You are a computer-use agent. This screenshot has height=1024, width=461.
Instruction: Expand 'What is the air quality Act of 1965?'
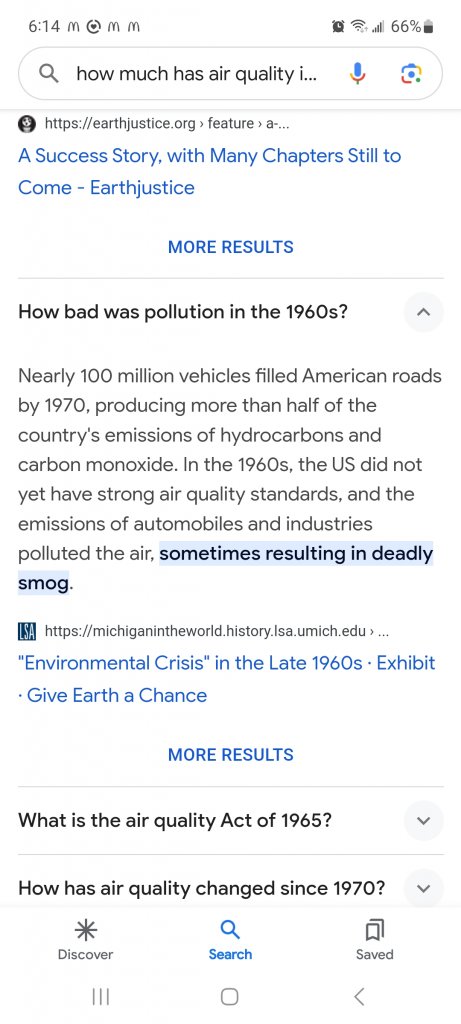click(x=423, y=820)
